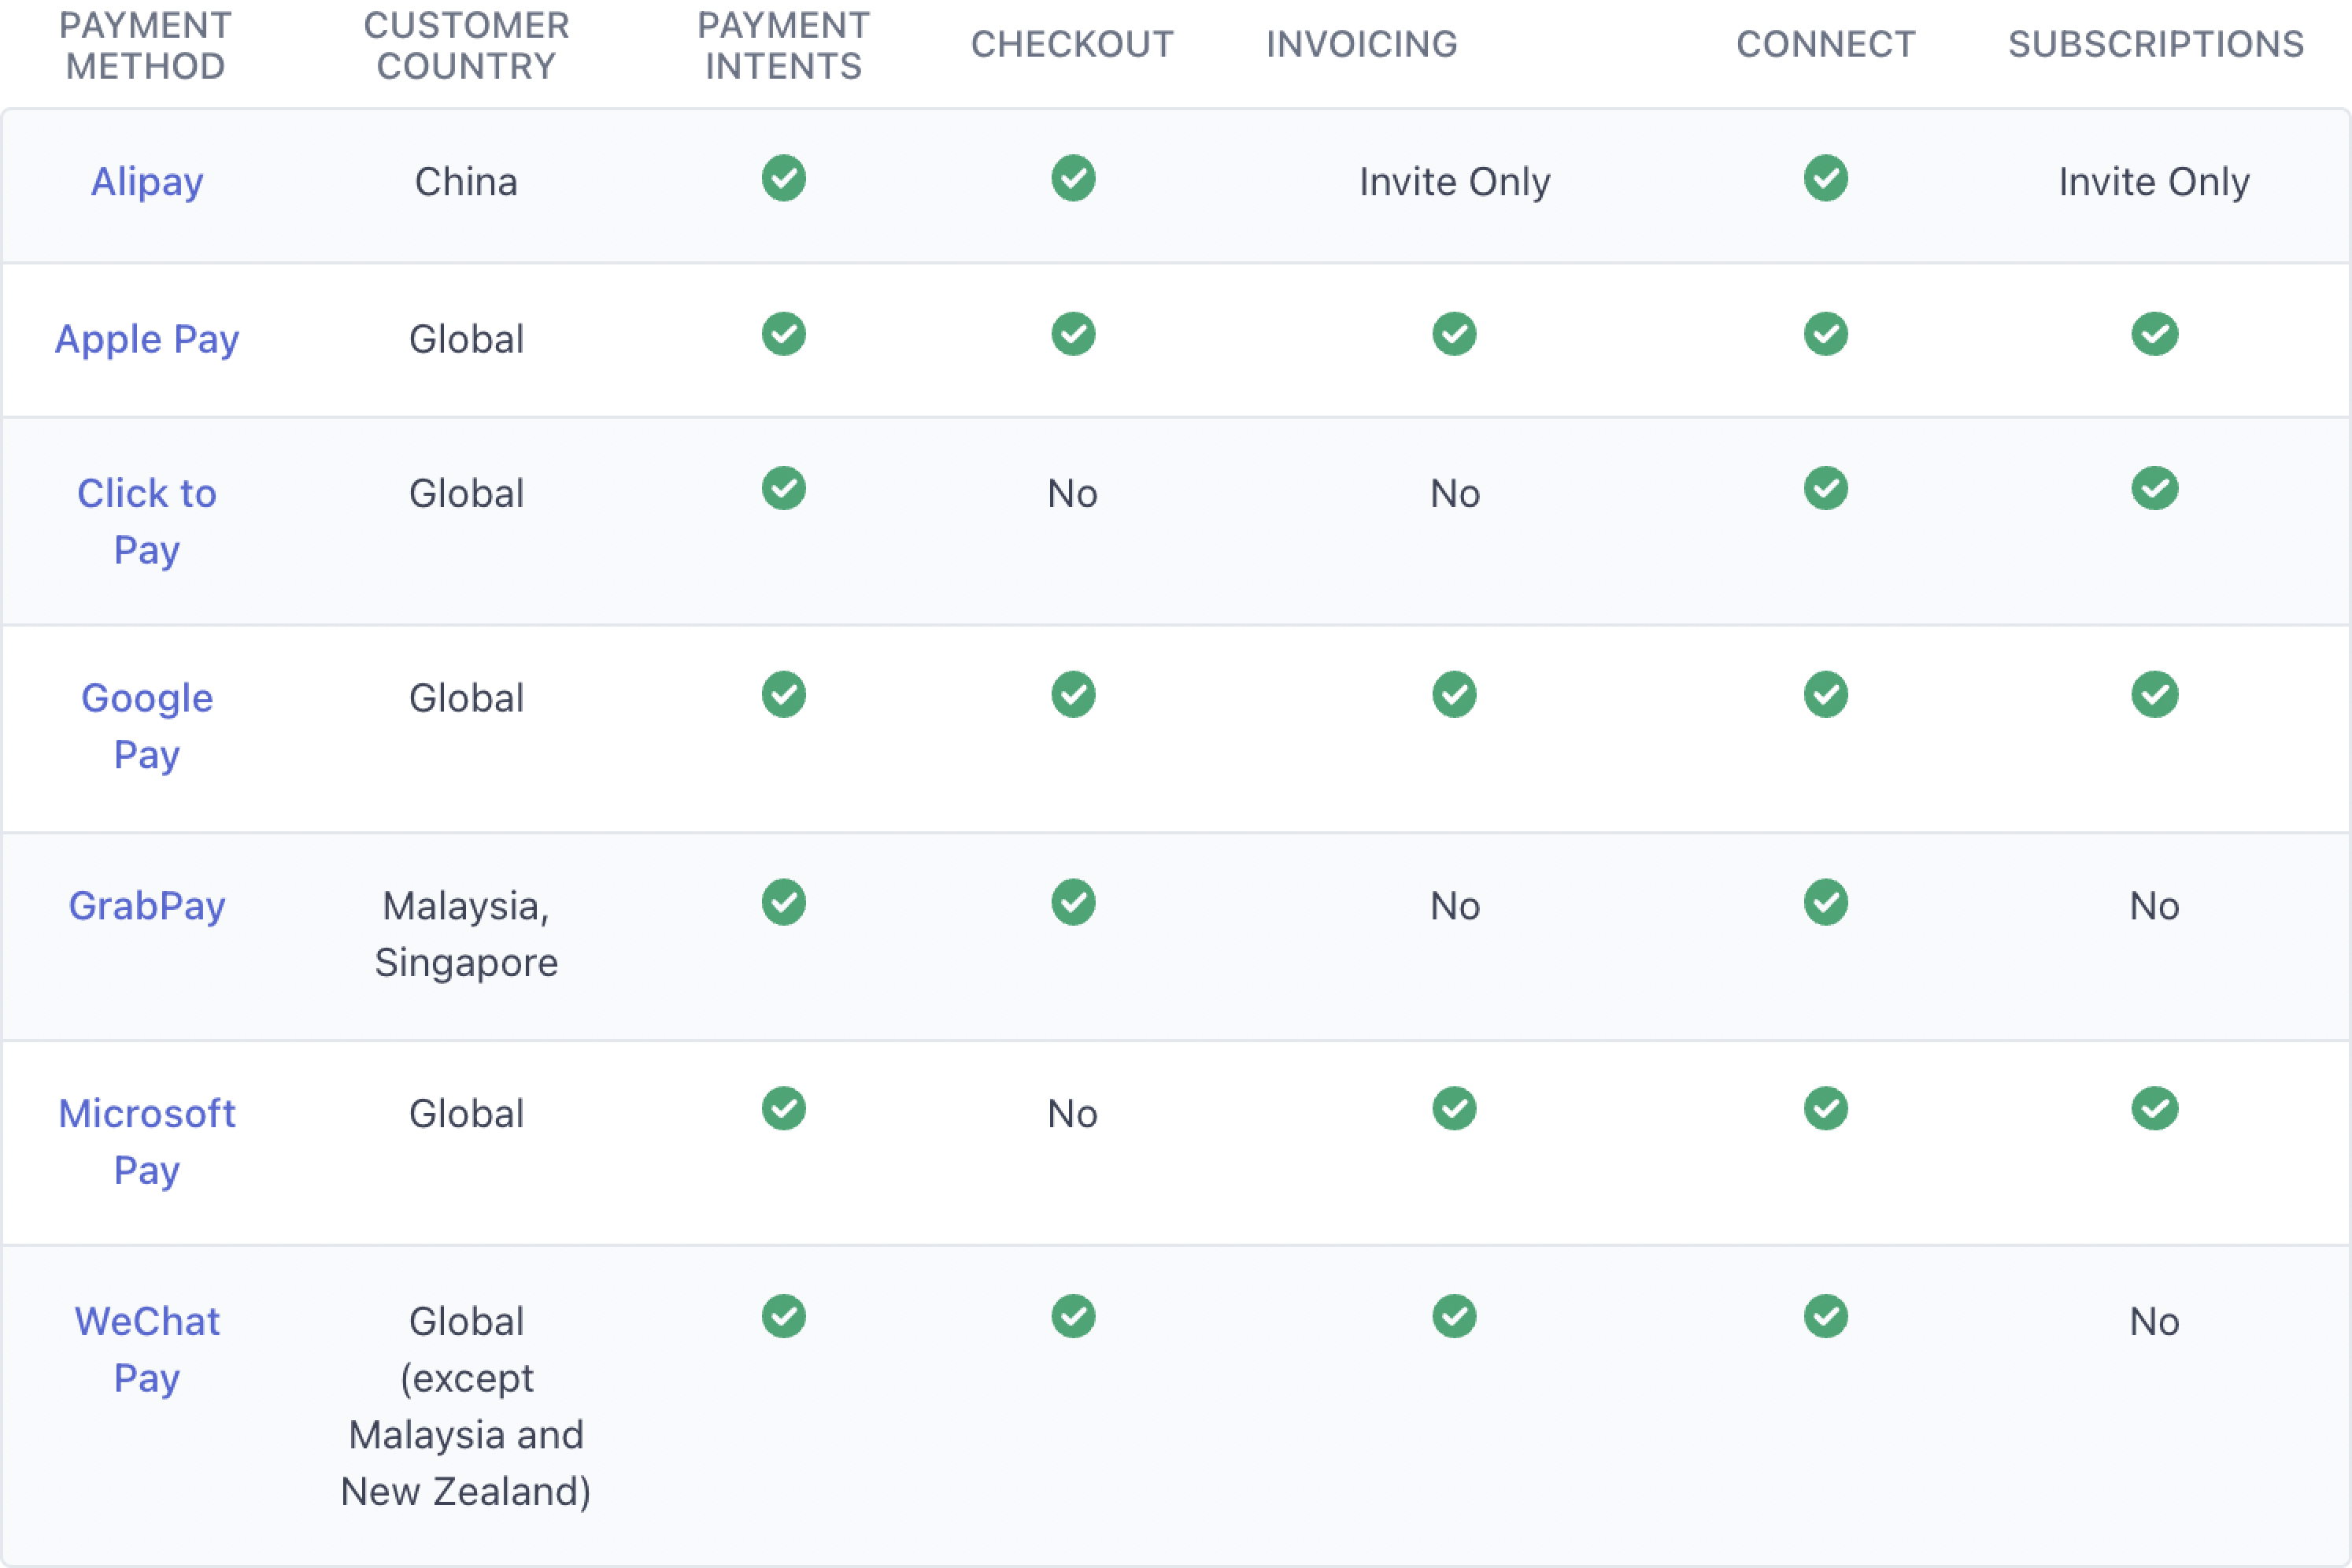The width and height of the screenshot is (2352, 1568).
Task: Open the Google Pay link
Action: (147, 726)
